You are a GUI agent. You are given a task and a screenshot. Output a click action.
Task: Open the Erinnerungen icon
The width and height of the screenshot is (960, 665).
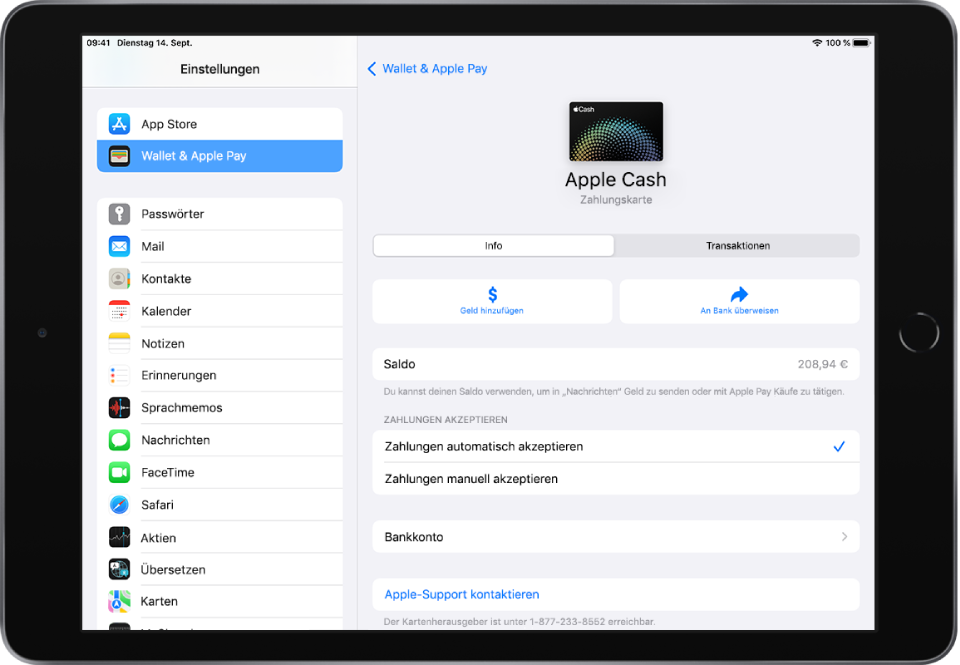pos(119,375)
